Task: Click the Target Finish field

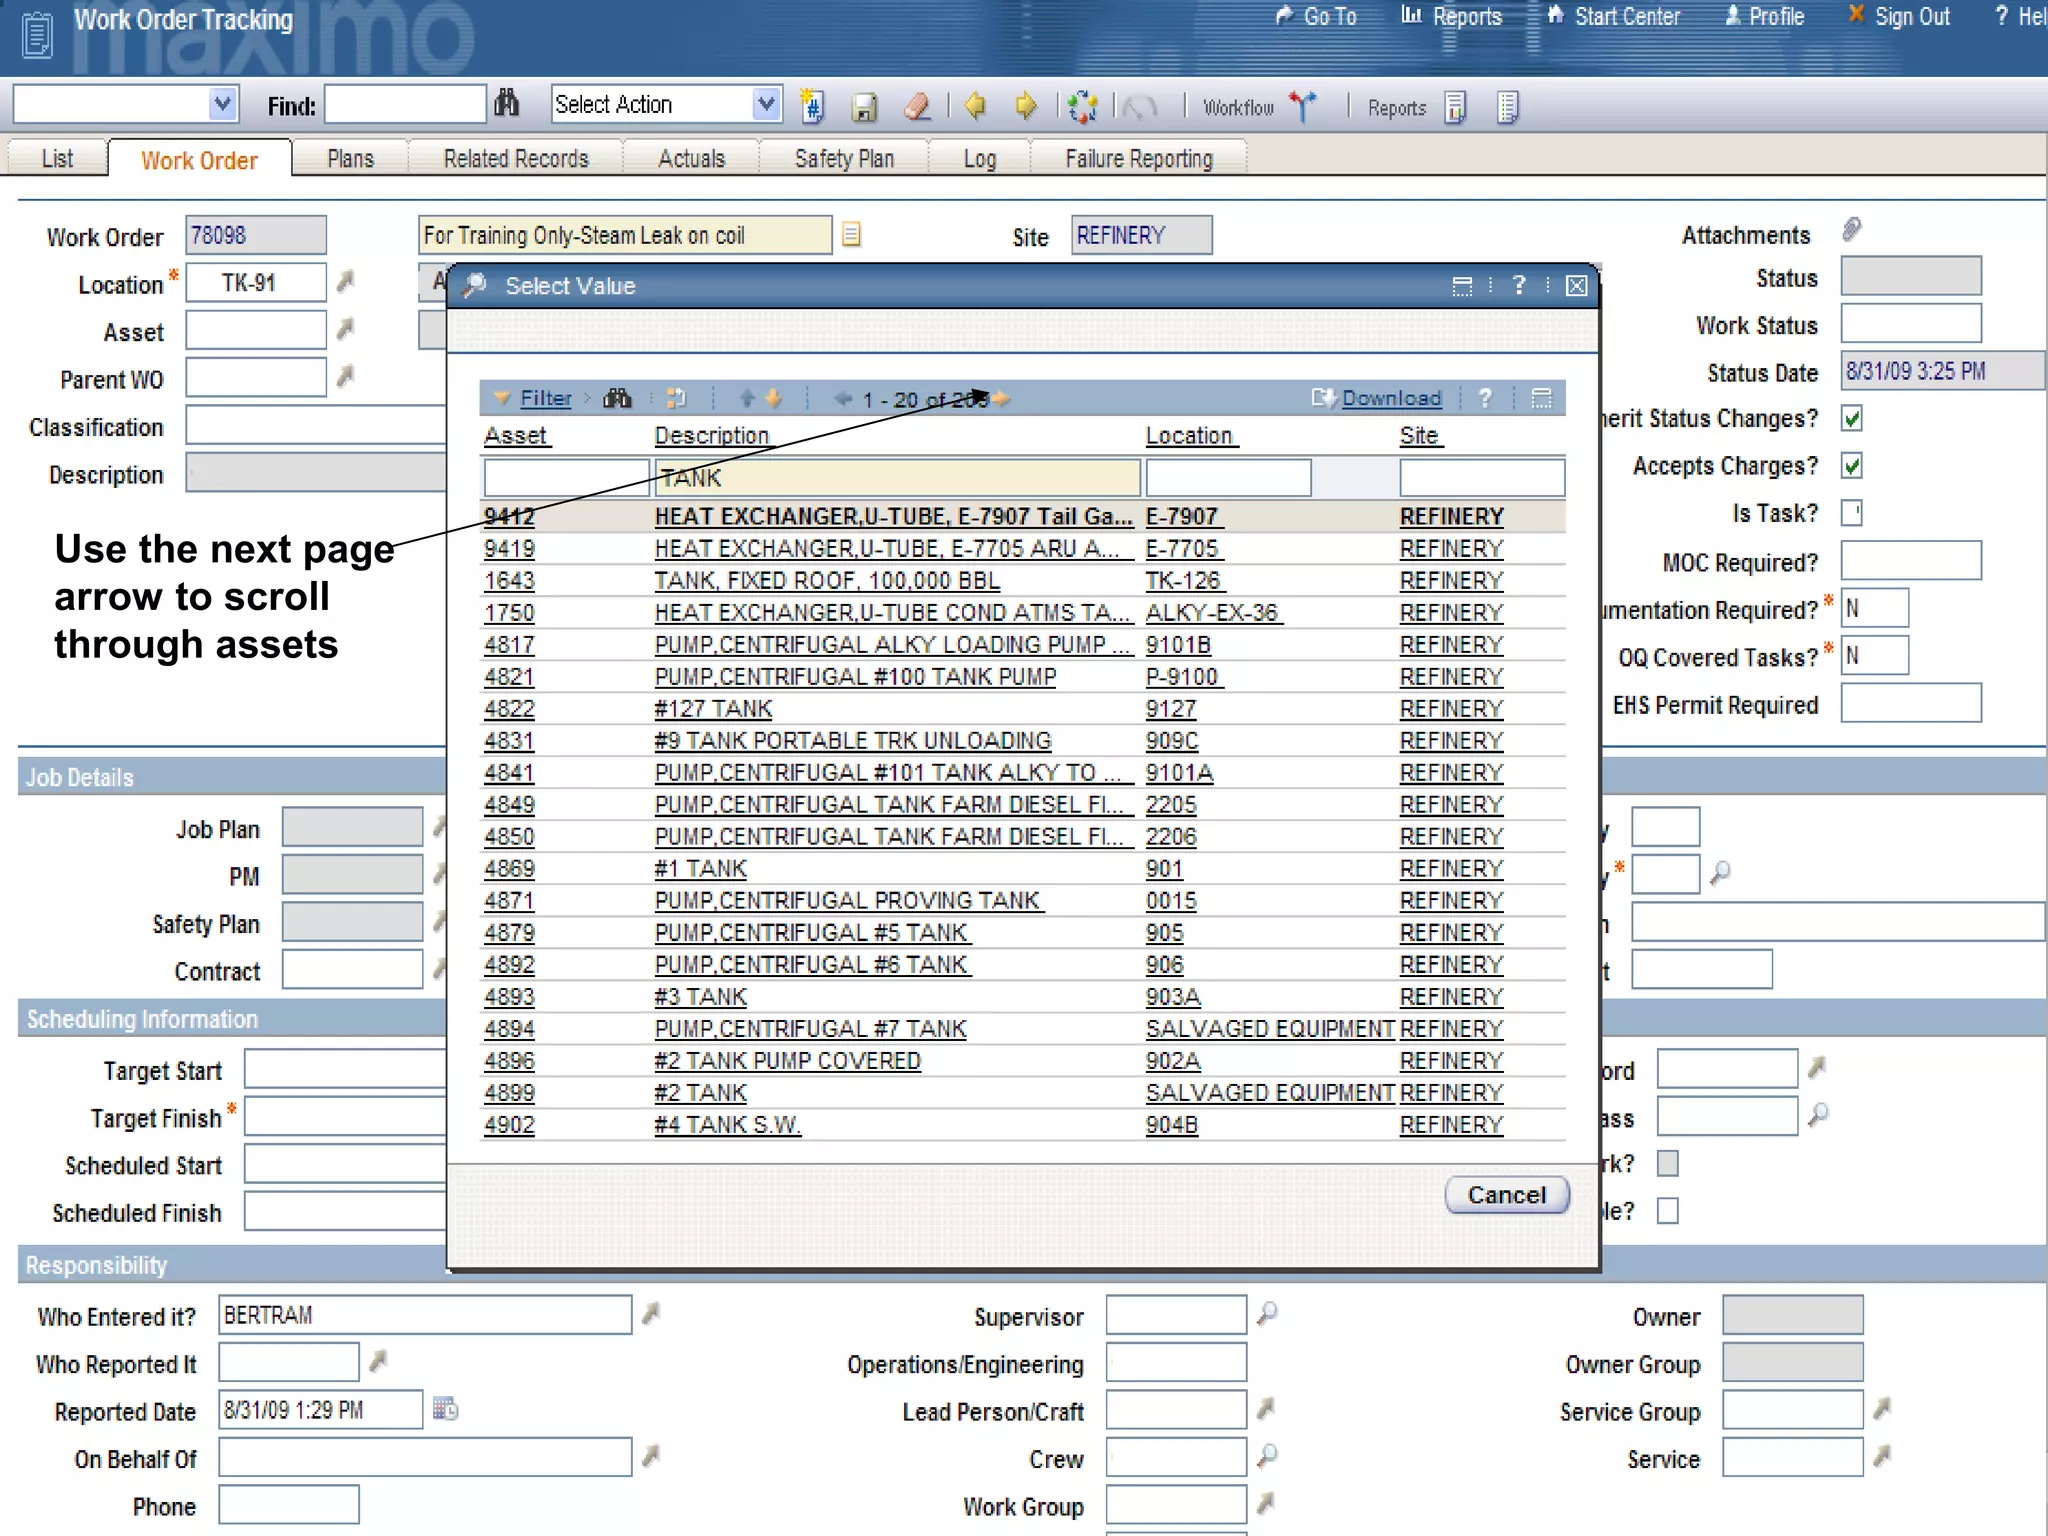Action: pyautogui.click(x=346, y=1116)
